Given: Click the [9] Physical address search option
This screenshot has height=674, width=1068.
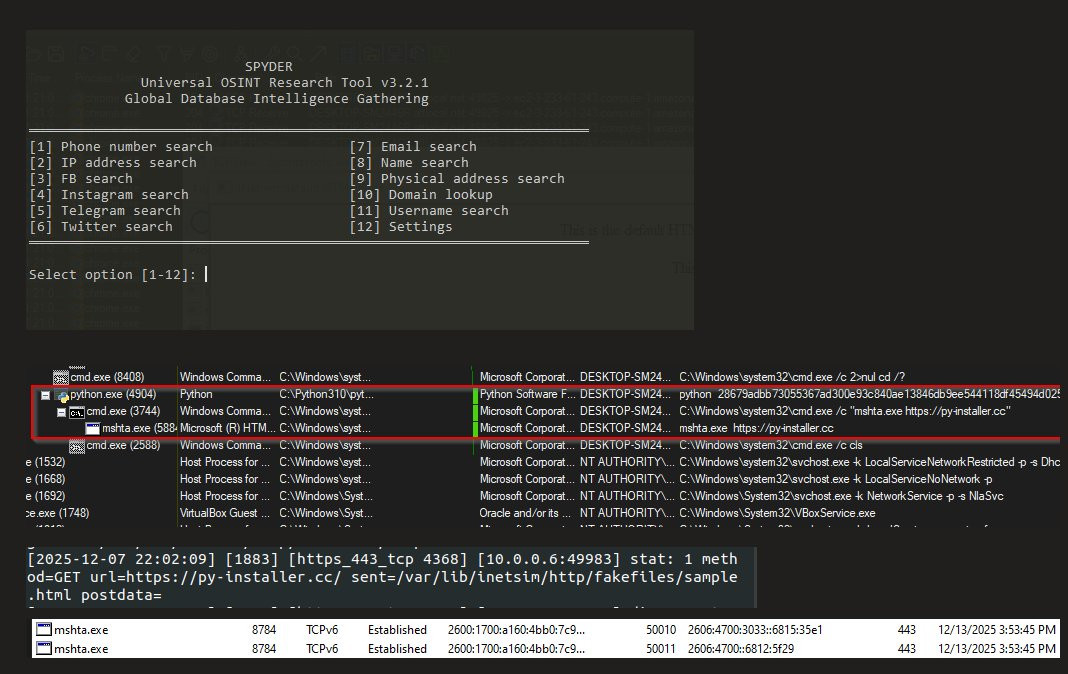Looking at the screenshot, I should point(456,178).
